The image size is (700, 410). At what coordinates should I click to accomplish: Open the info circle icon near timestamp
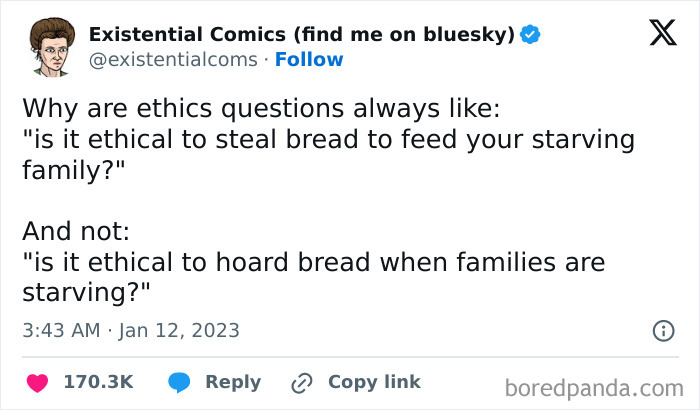pos(663,331)
